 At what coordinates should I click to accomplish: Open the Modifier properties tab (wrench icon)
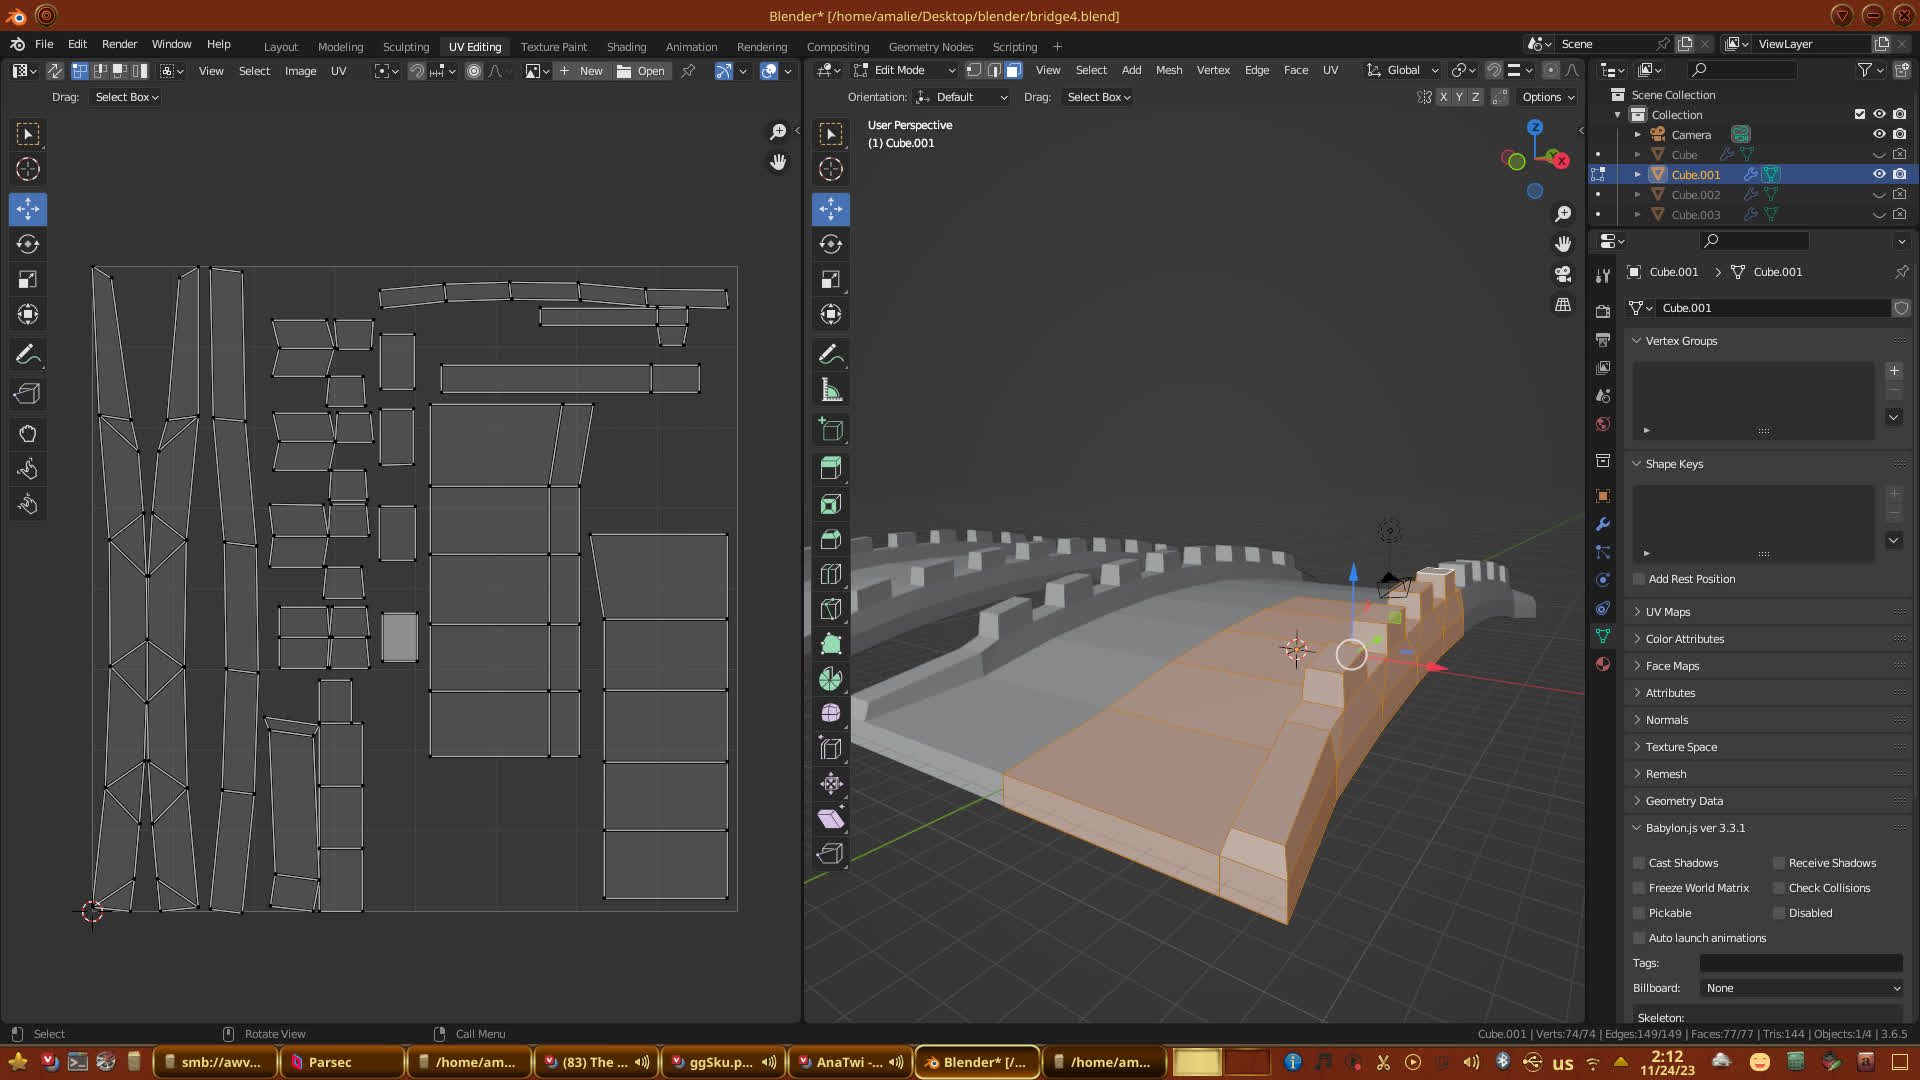pyautogui.click(x=1603, y=524)
